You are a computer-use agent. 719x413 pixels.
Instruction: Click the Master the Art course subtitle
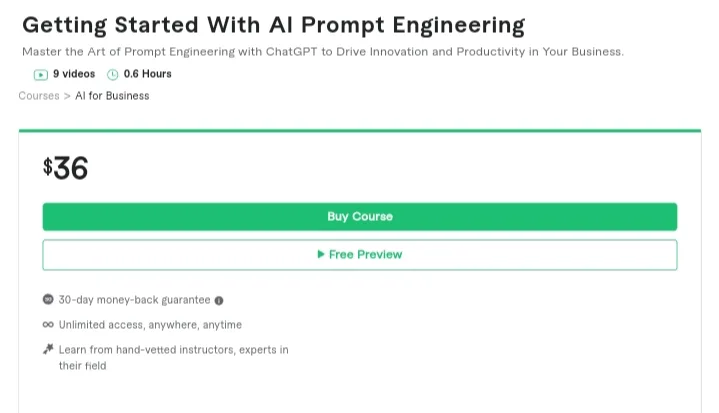click(x=323, y=52)
